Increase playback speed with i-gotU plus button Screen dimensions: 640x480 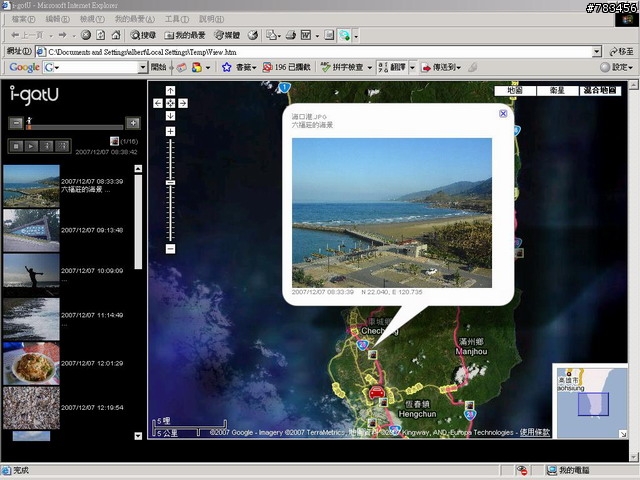click(x=133, y=123)
